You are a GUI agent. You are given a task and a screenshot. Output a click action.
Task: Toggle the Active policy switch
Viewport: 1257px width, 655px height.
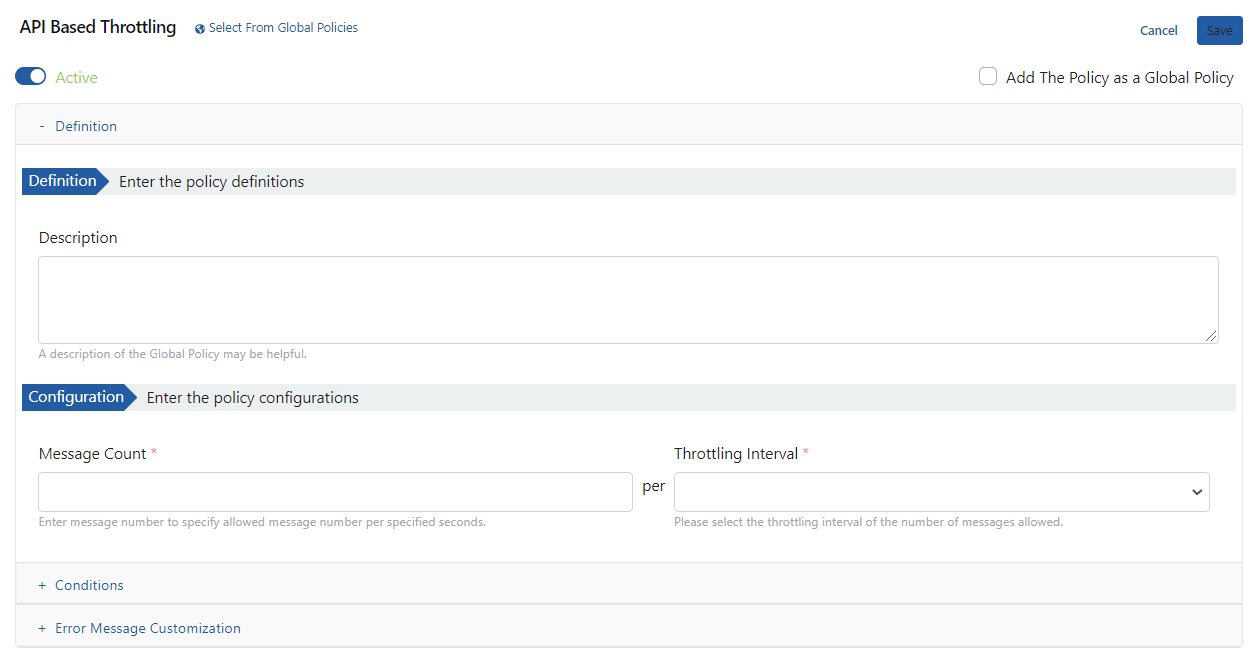(x=31, y=77)
